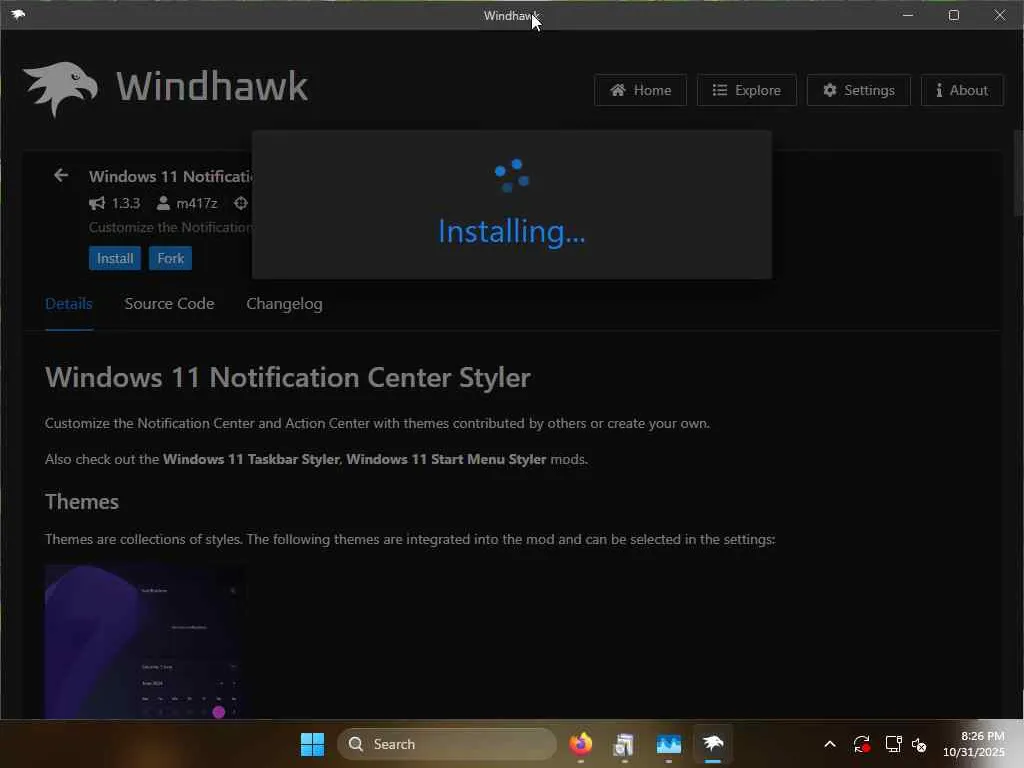This screenshot has height=768, width=1024.
Task: Go back using the left arrow icon
Action: (x=61, y=175)
